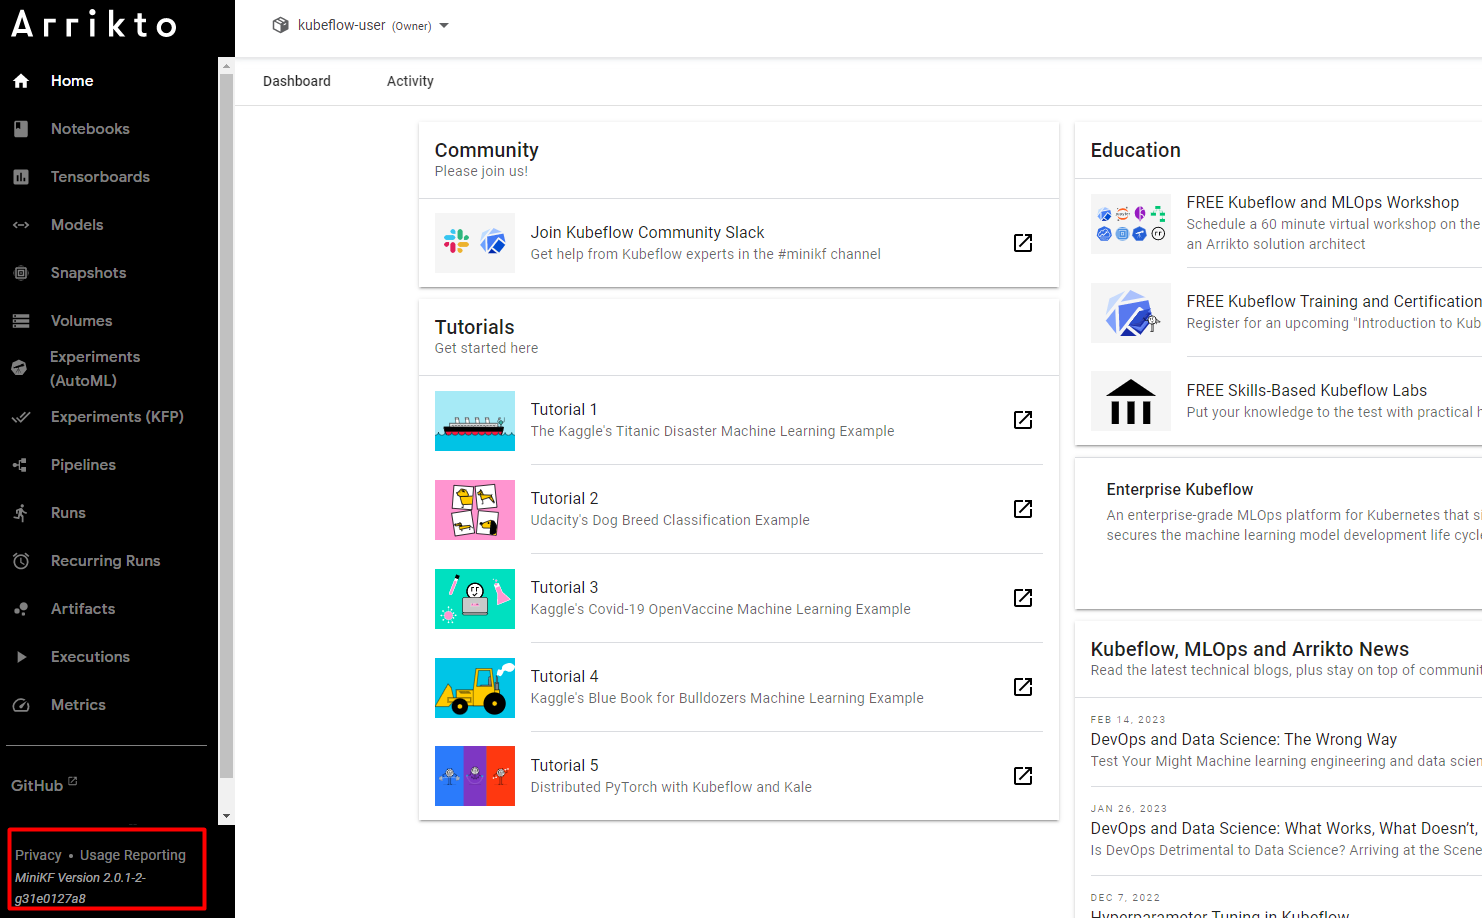
Task: Switch to the Dashboard tab
Action: pos(297,81)
